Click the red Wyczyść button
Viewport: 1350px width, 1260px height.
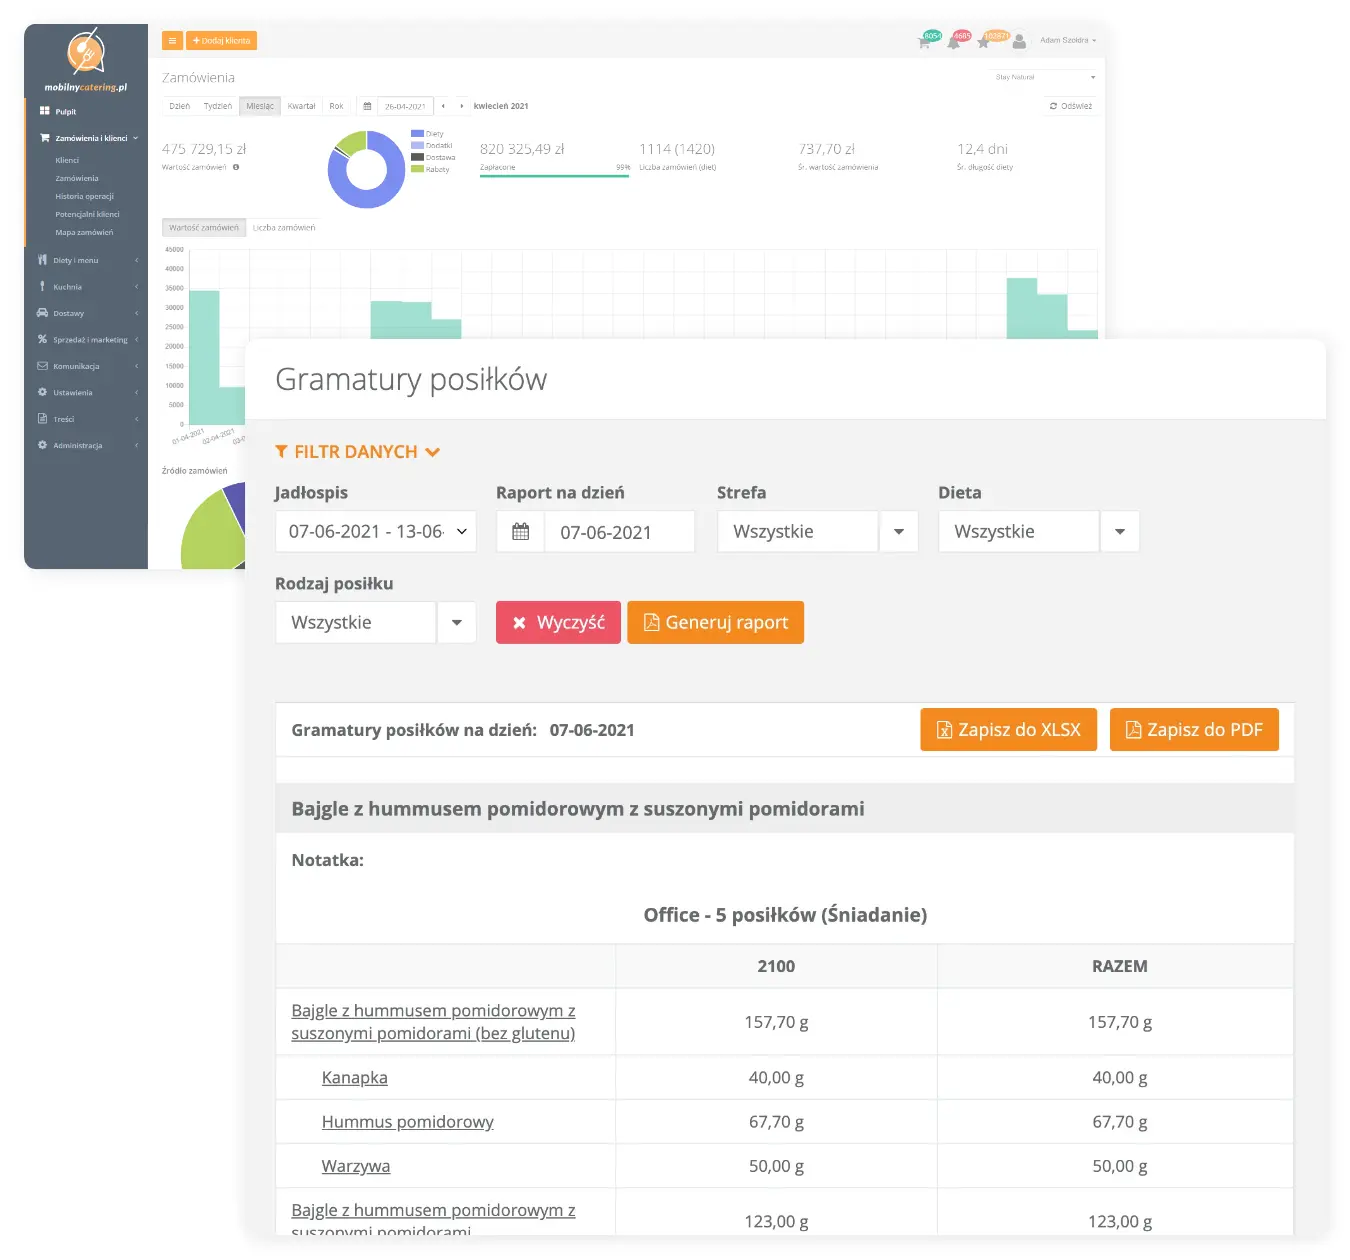[x=558, y=623]
